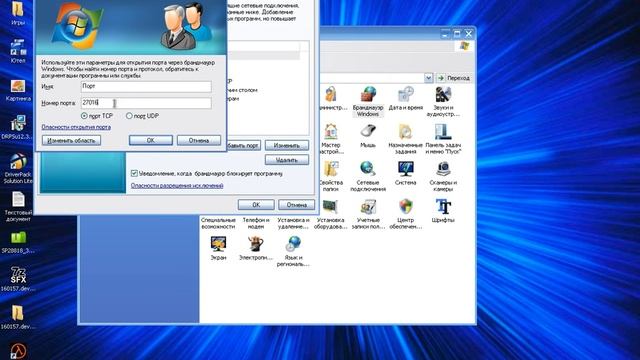Screen dimensions: 640x360
Task: Open Язык и региональные стандарты icon
Action: point(293,251)
